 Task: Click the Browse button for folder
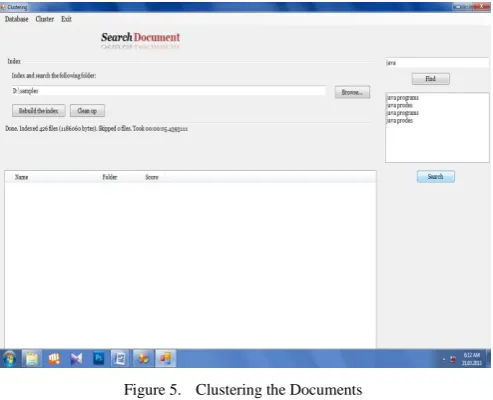coord(352,92)
